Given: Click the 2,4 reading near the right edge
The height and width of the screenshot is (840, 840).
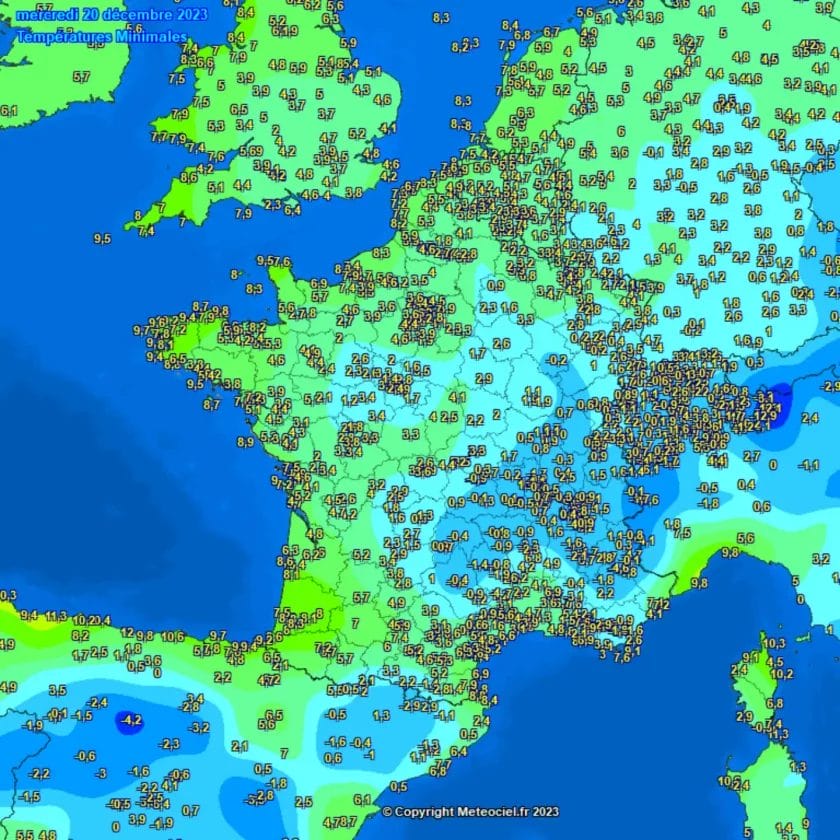Looking at the screenshot, I should (810, 417).
